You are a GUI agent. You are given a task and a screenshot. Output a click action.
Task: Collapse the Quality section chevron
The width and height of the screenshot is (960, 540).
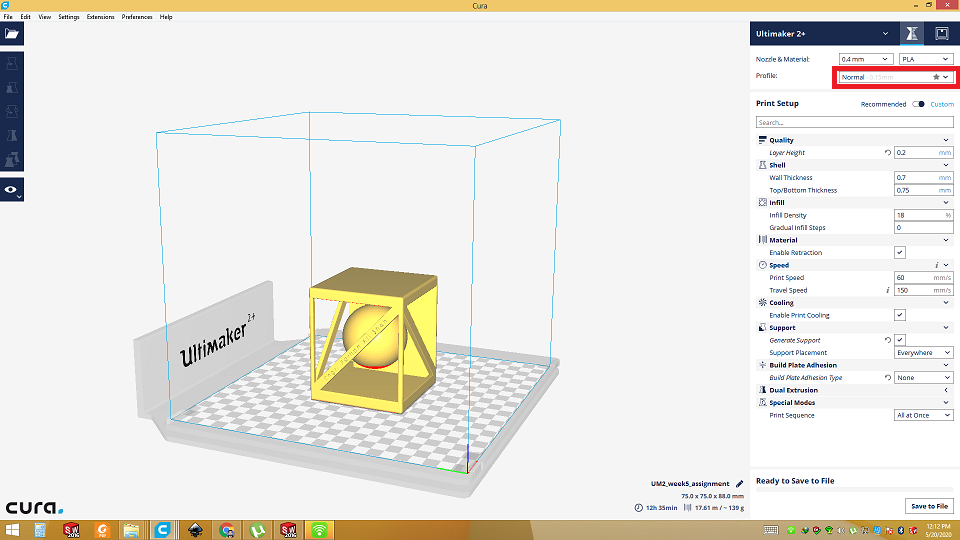[946, 140]
